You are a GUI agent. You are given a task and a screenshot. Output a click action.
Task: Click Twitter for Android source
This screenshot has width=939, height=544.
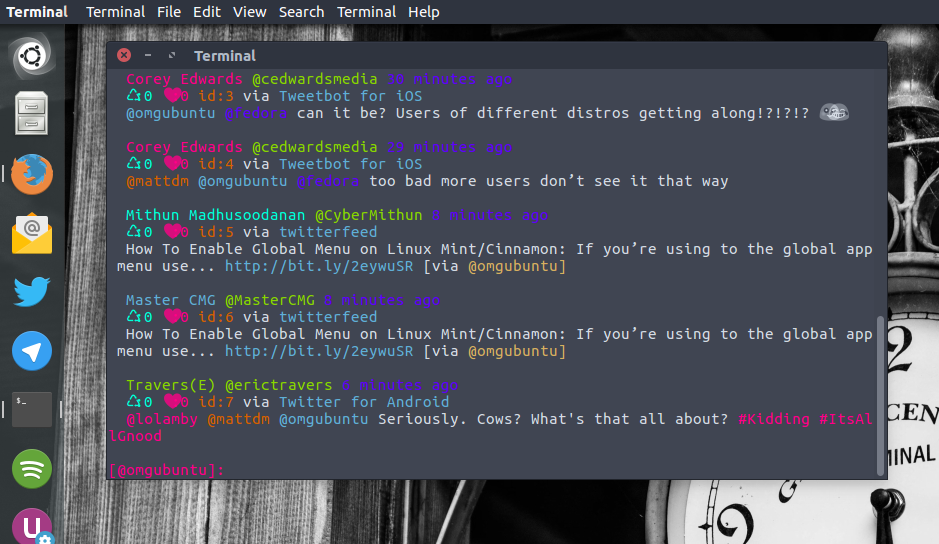pos(364,401)
